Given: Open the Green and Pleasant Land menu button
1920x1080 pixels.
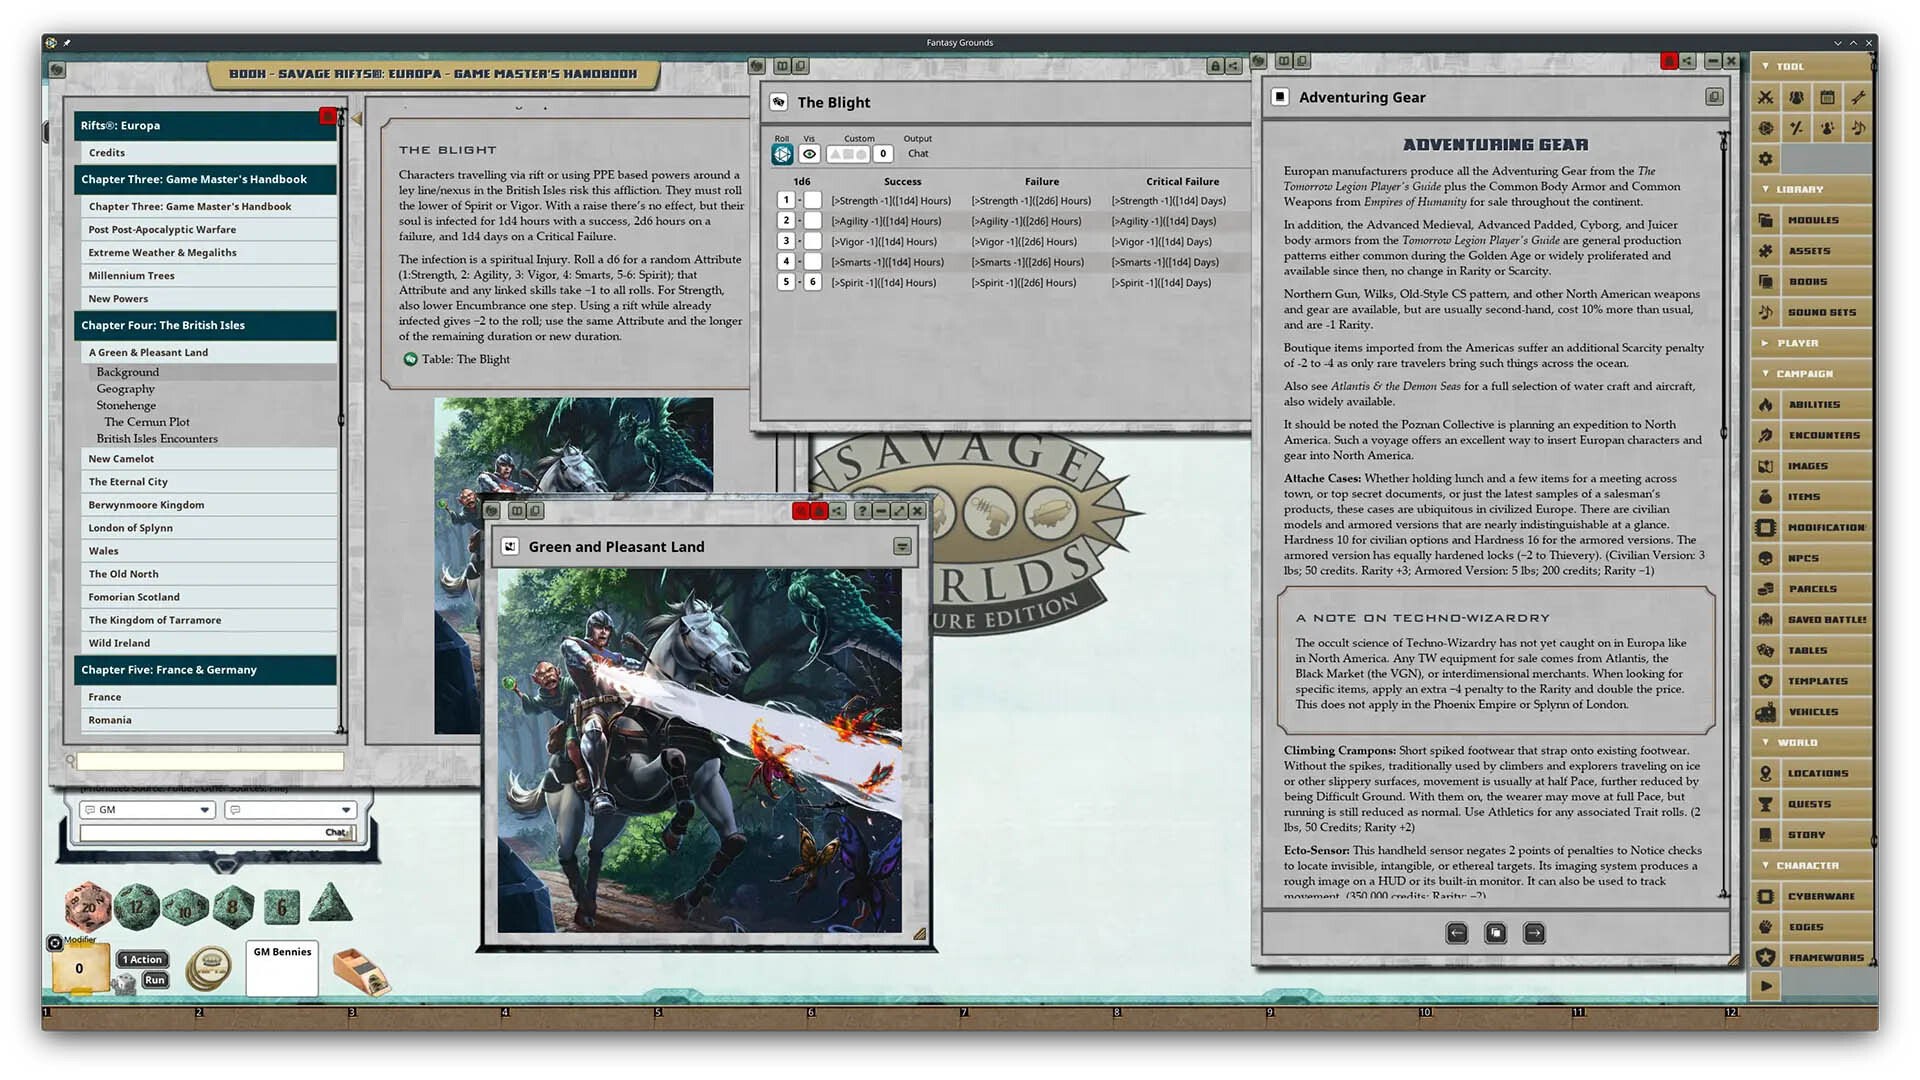Looking at the screenshot, I should [902, 547].
